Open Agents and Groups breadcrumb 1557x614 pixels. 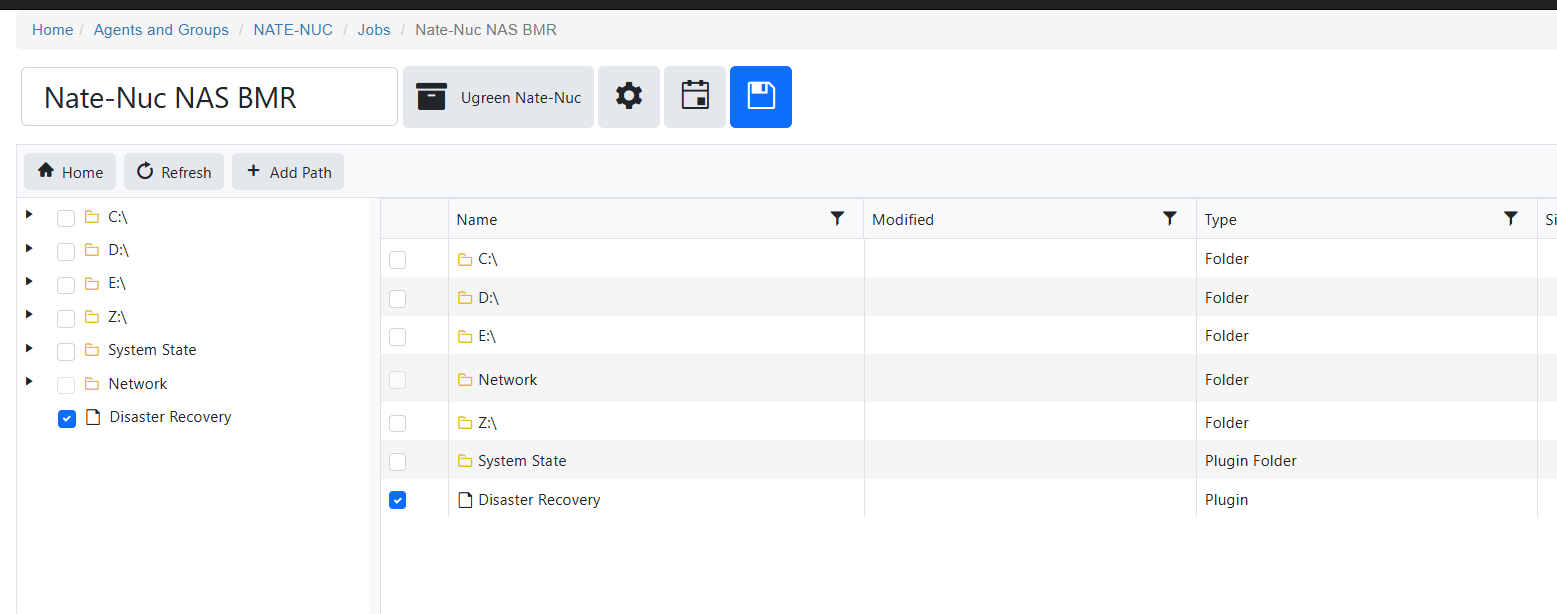click(x=161, y=30)
